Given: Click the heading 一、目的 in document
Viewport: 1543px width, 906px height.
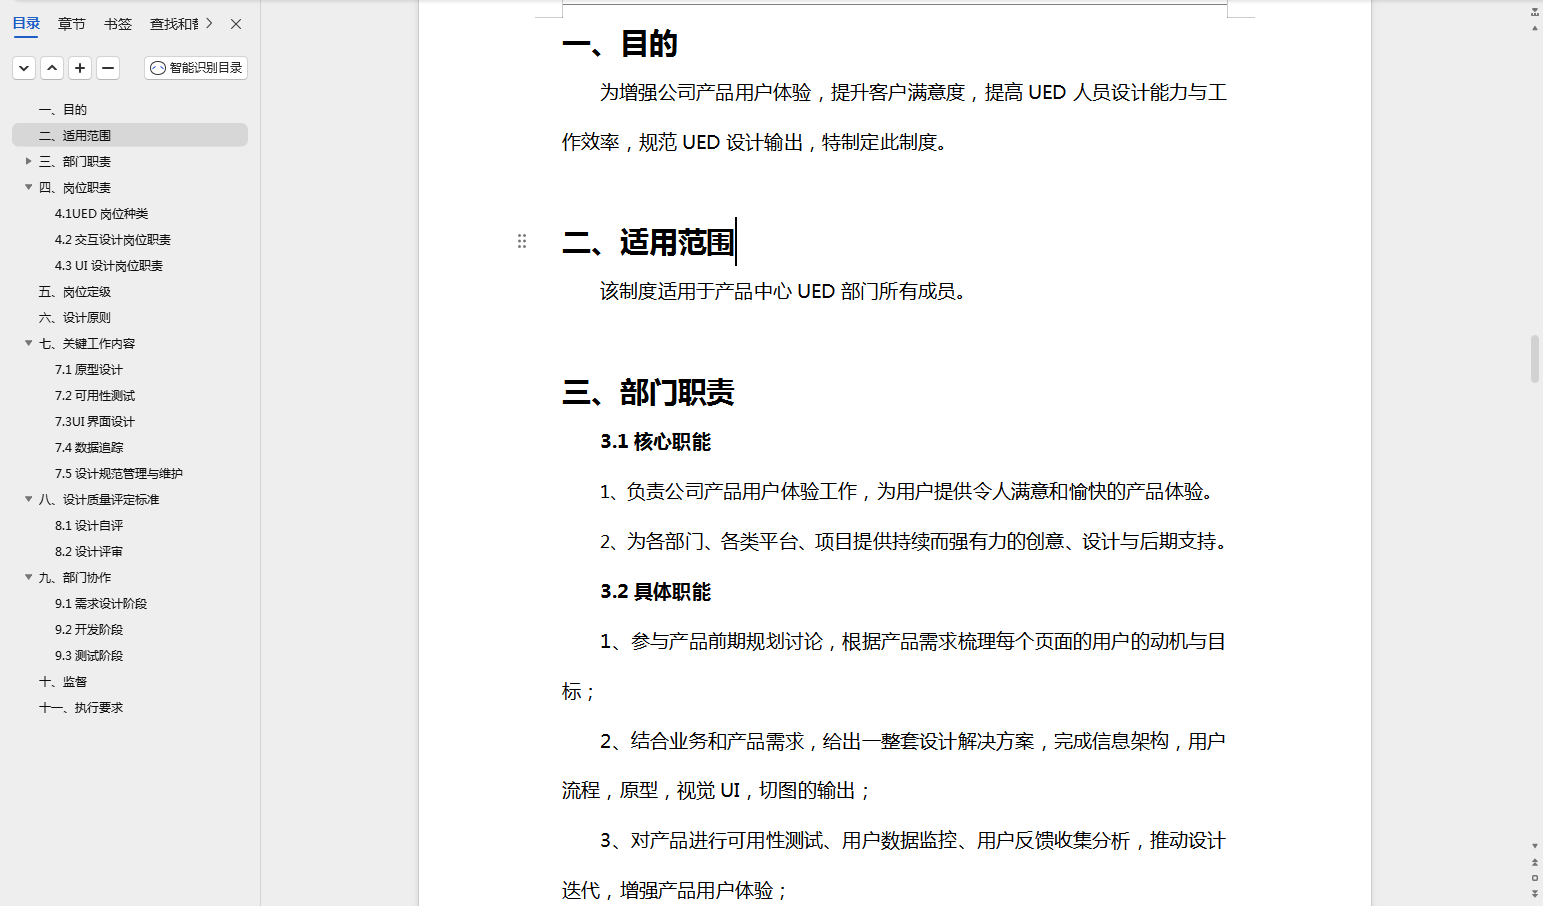Looking at the screenshot, I should [x=620, y=44].
